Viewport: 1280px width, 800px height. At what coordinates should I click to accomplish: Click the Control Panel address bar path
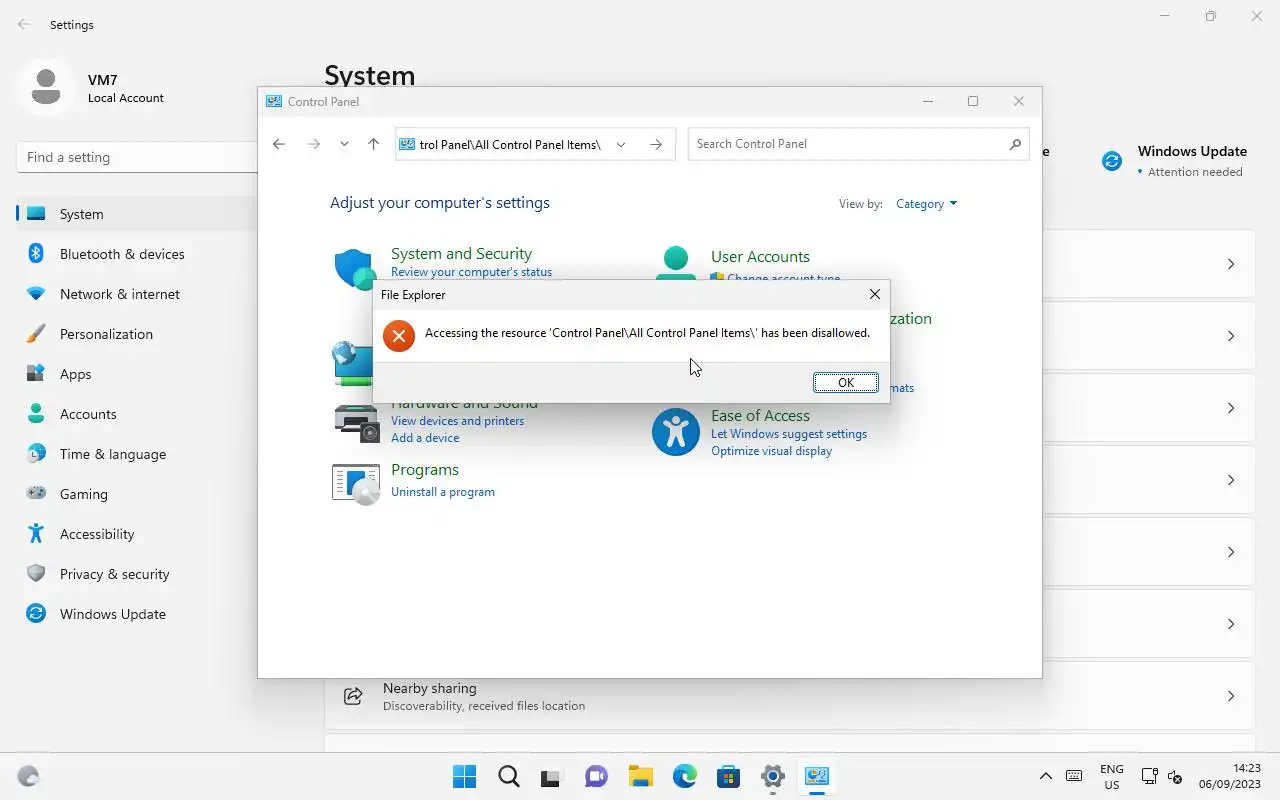tap(510, 144)
